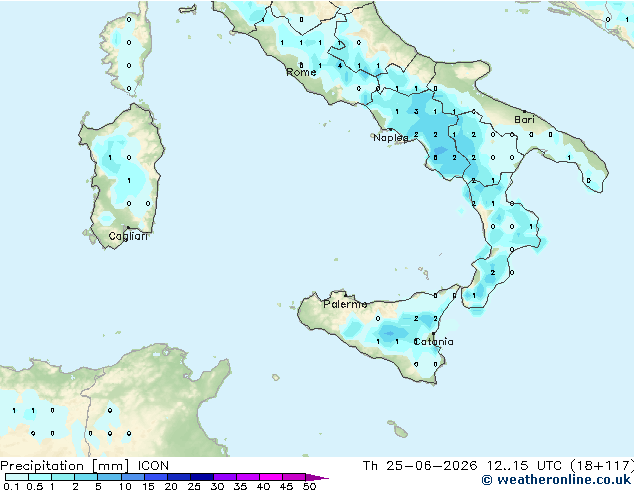Select the Catania city label
This screenshot has height=490, width=634.
434,342
